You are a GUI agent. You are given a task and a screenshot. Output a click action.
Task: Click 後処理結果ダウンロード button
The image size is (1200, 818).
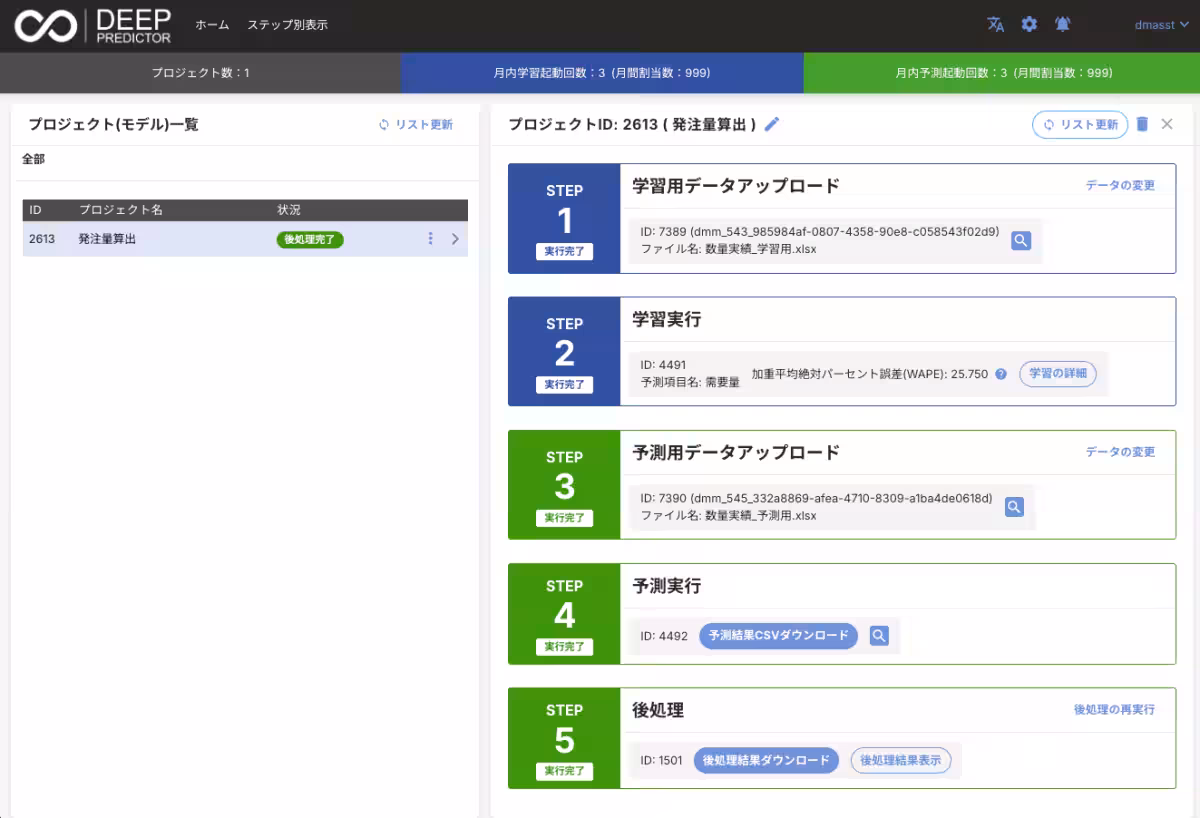pos(766,761)
